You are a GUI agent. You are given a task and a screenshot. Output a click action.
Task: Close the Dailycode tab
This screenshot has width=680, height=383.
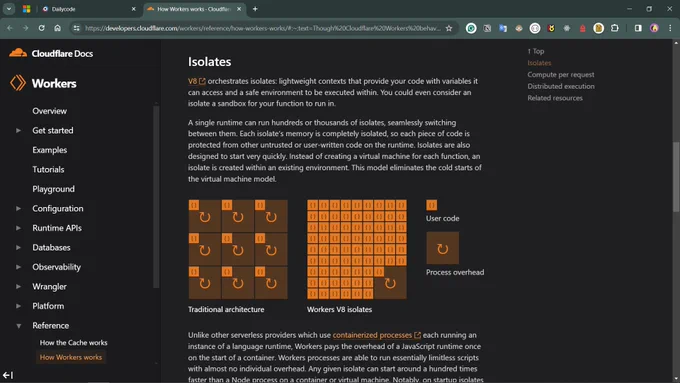pyautogui.click(x=134, y=9)
